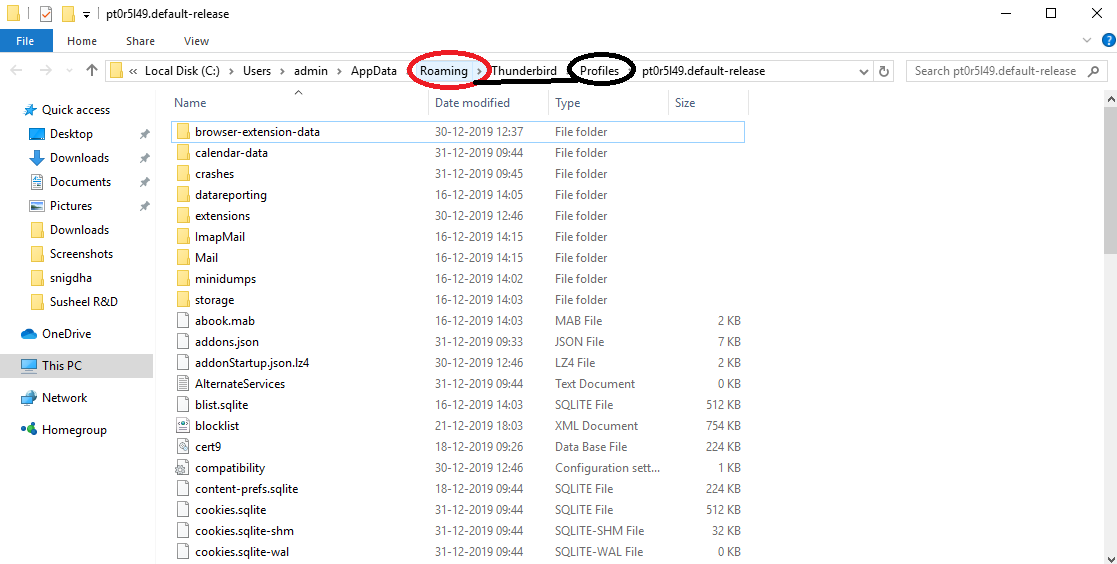This screenshot has width=1117, height=564.
Task: Select the addons.json file name
Action: (x=227, y=342)
